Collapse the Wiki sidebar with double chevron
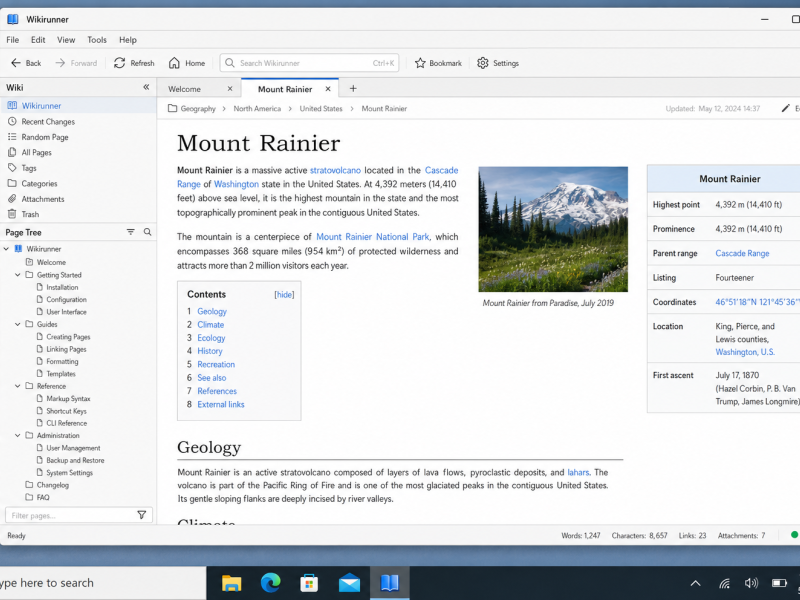The width and height of the screenshot is (800, 600). click(146, 87)
